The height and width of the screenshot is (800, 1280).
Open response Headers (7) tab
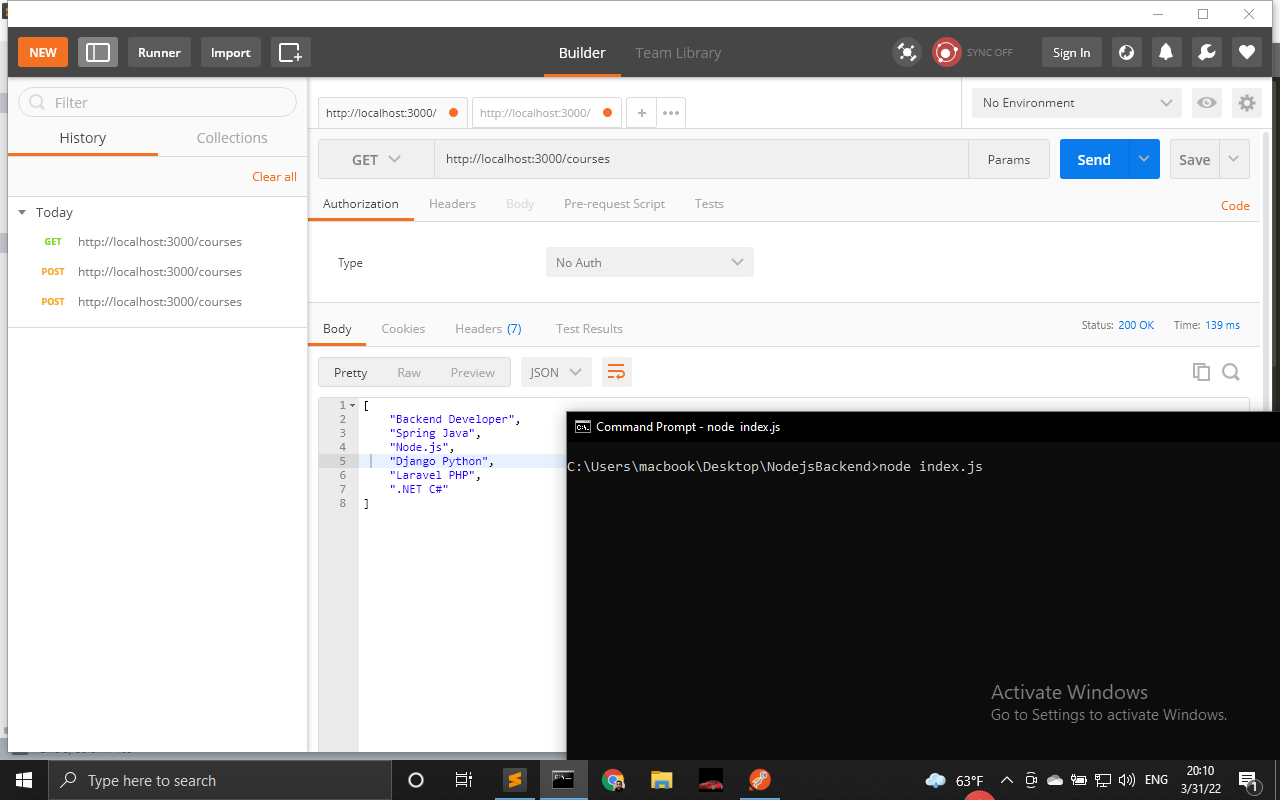click(488, 328)
